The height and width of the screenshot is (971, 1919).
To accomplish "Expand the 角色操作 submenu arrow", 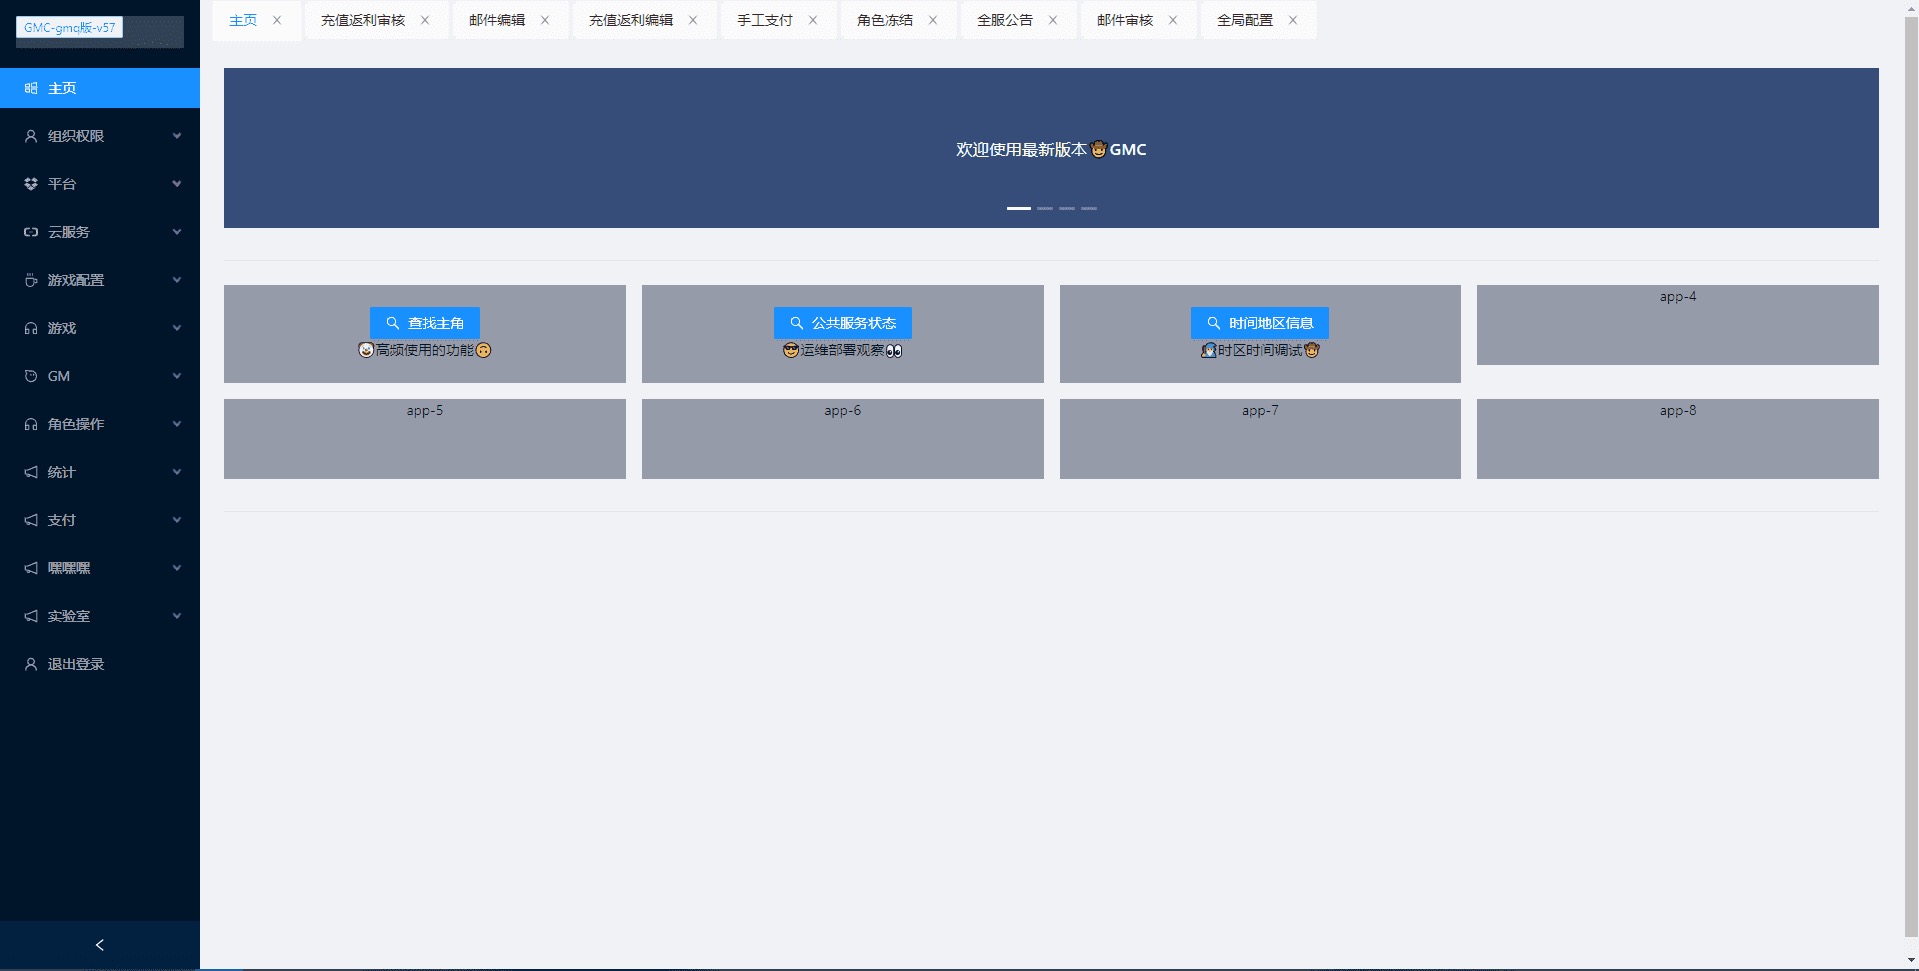I will 177,424.
